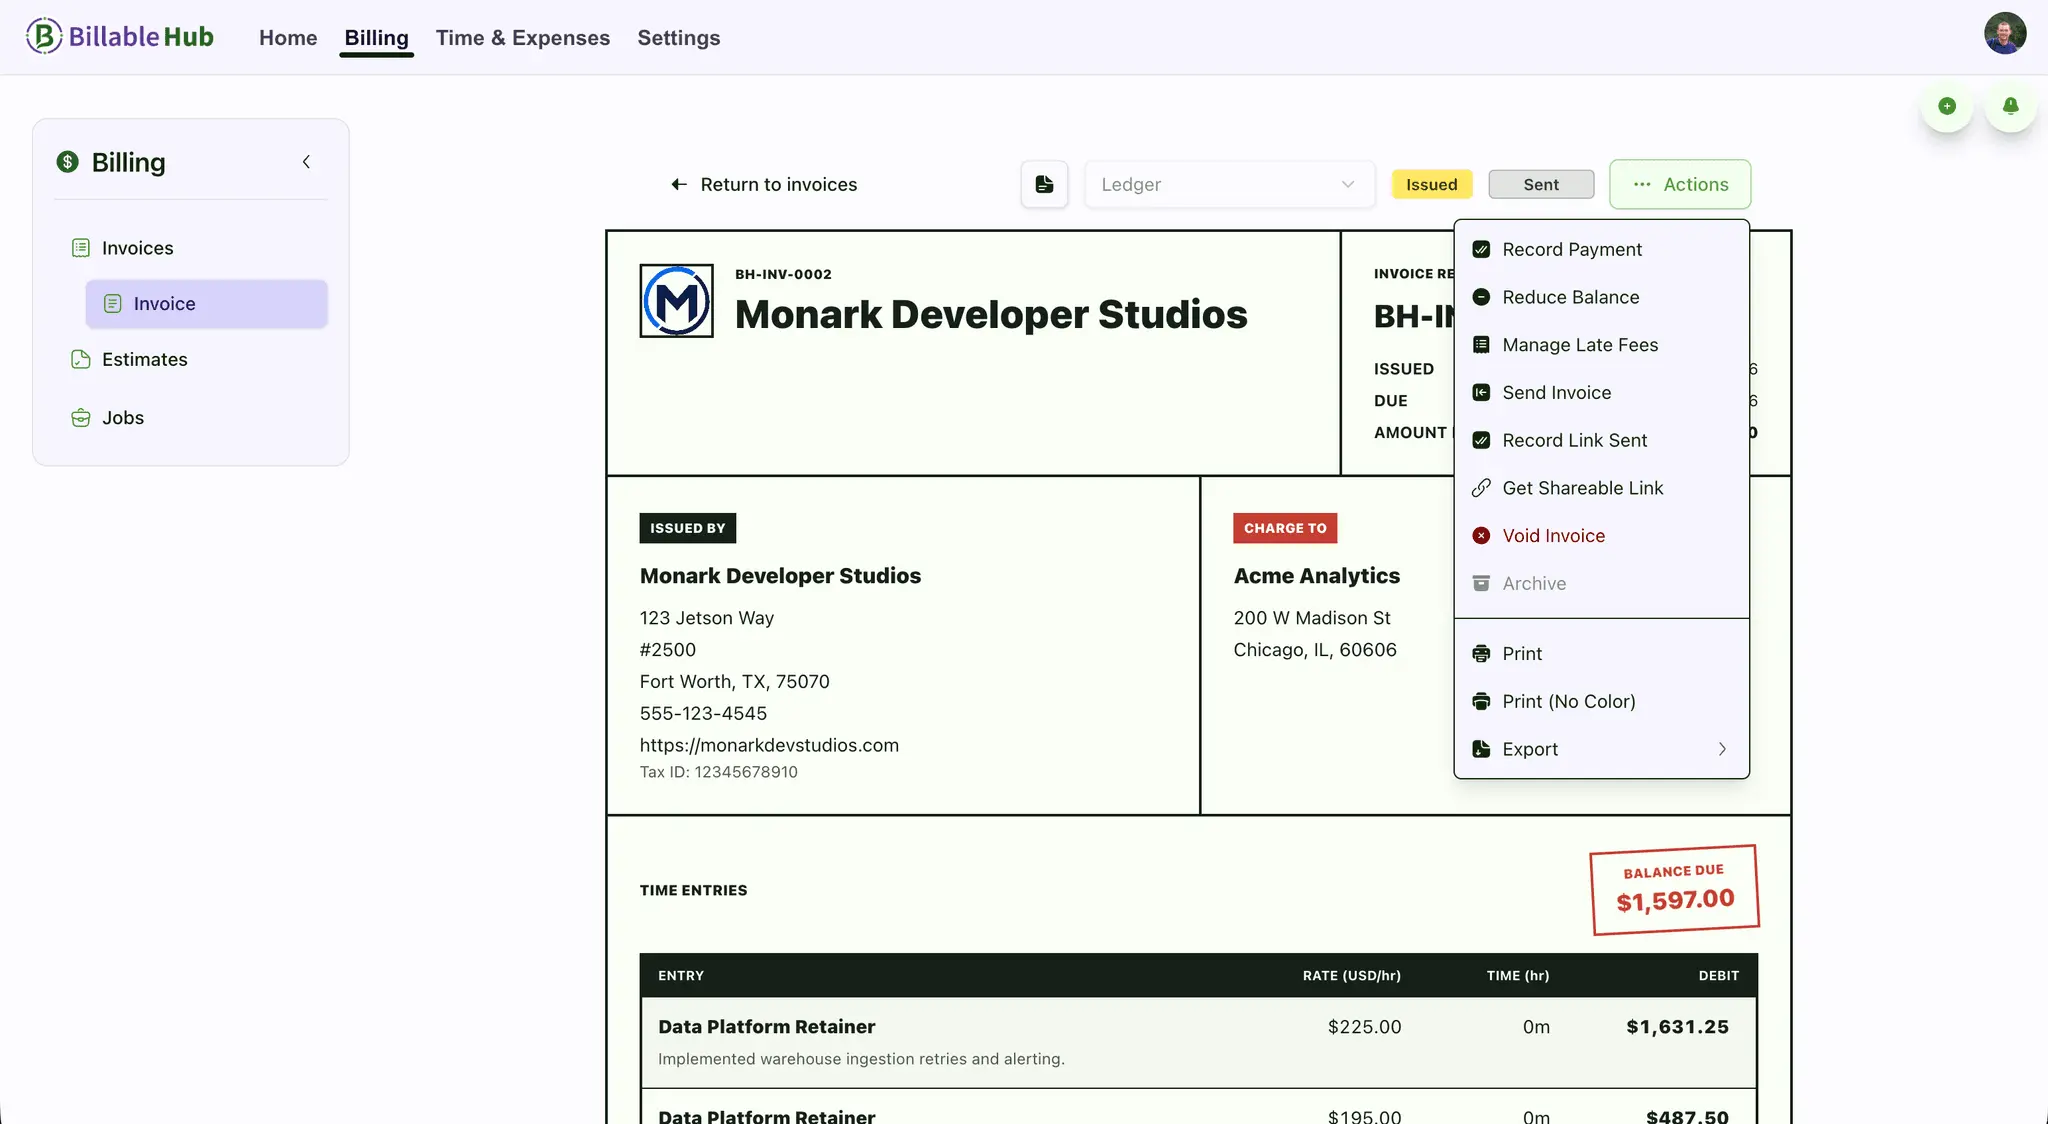Screen dimensions: 2048x1124
Task: Click the invoice document icon button
Action: (1044, 184)
